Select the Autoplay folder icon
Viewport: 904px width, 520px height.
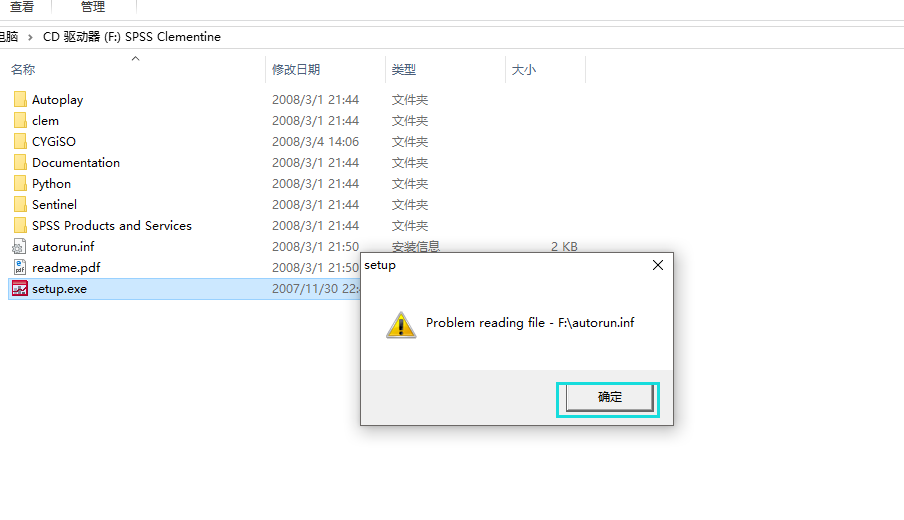click(20, 99)
